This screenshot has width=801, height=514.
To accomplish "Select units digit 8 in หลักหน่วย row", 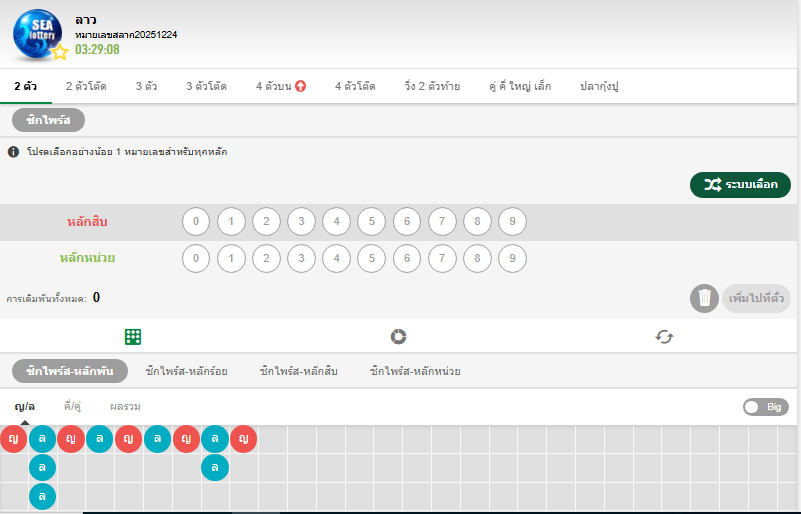I will 477,258.
